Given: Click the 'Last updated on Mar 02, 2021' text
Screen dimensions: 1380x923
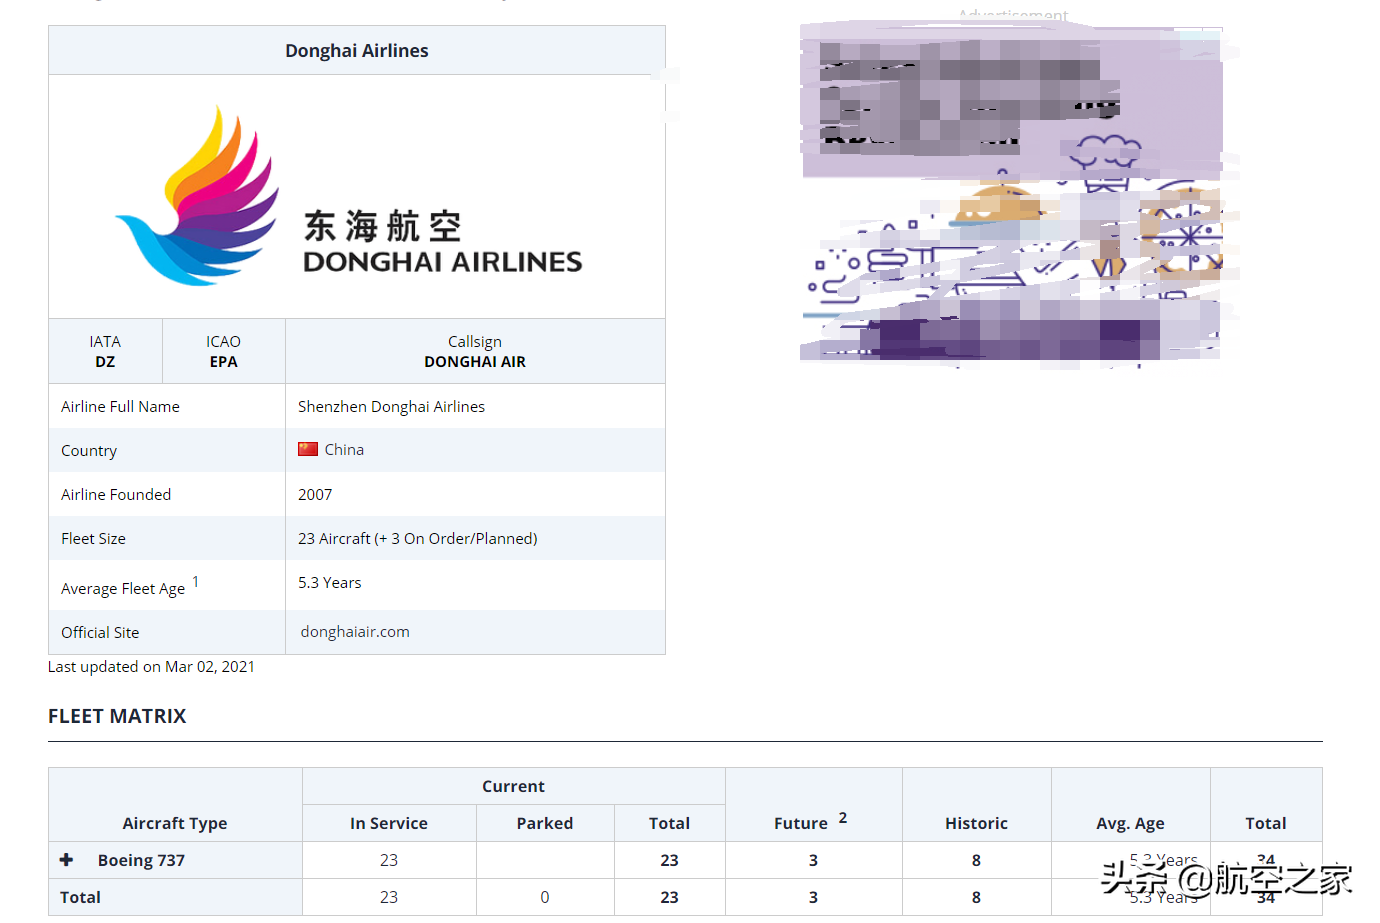Looking at the screenshot, I should 151,667.
